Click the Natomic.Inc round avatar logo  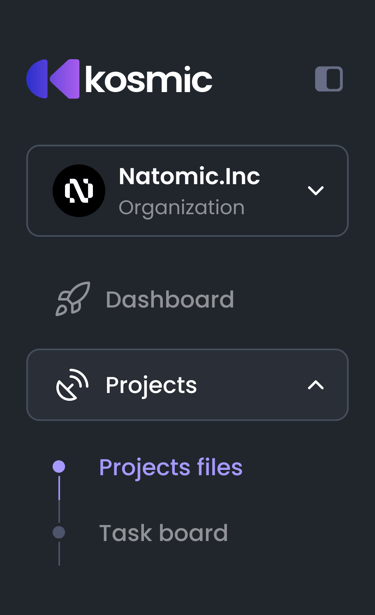[79, 191]
